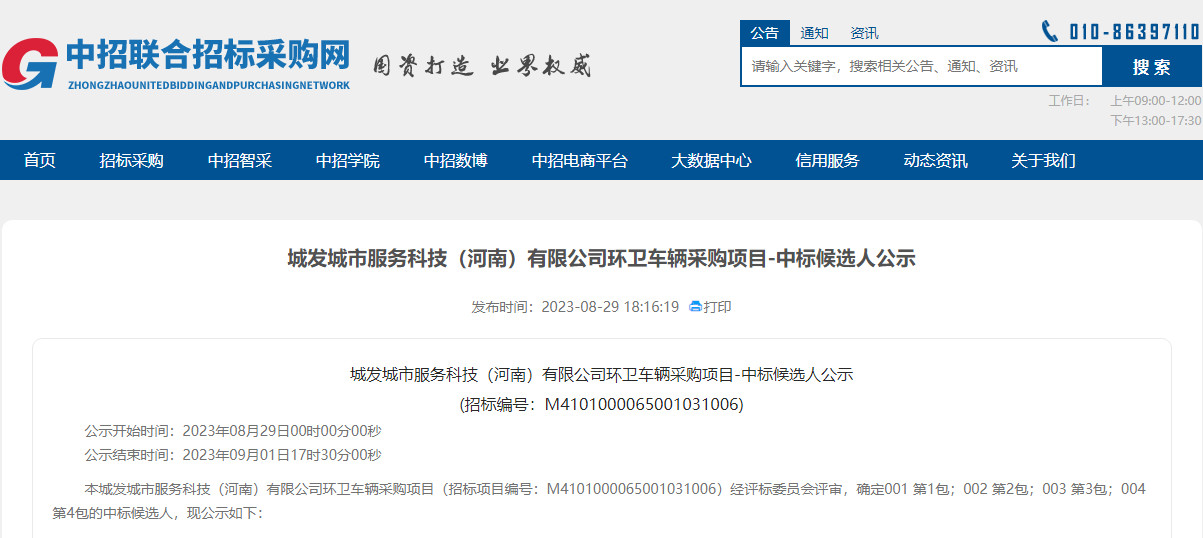The height and width of the screenshot is (538, 1203).
Task: Click the paragraph starting 本城发城市服务科技
Action: pos(599,501)
